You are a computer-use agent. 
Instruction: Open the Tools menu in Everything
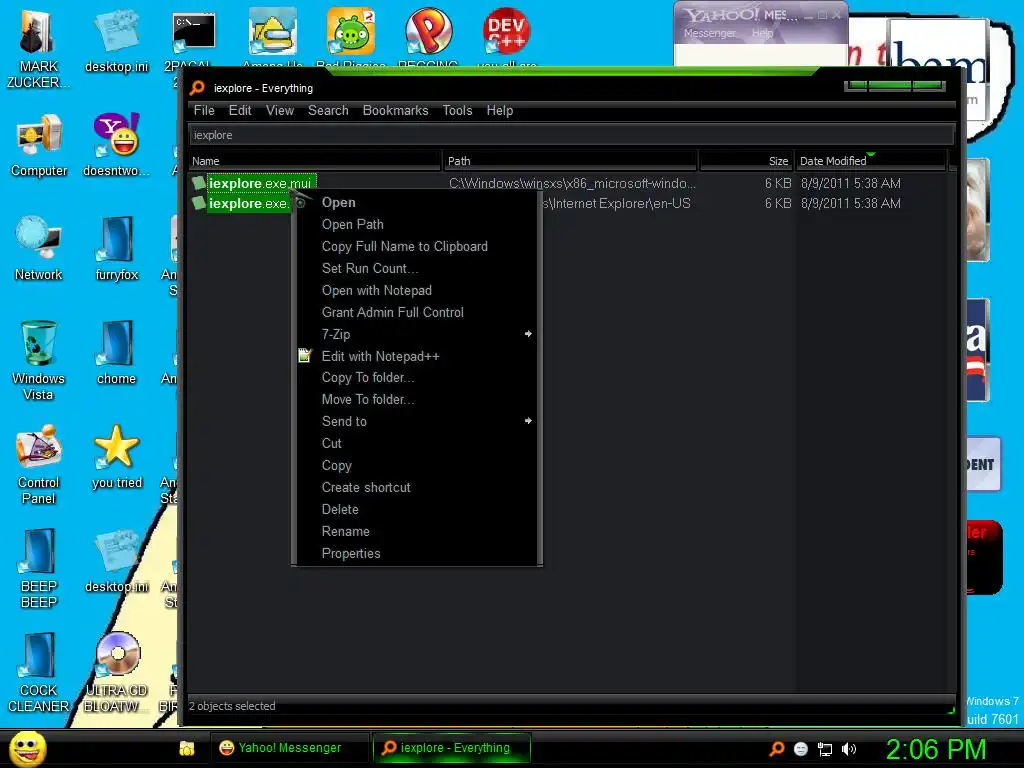coord(457,110)
